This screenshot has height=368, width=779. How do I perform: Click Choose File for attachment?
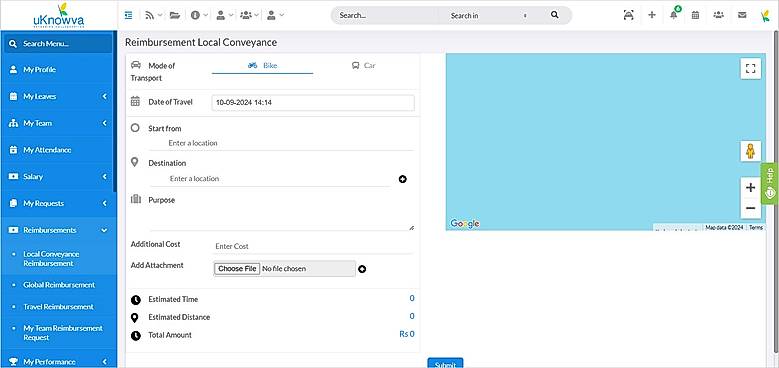[x=237, y=269]
